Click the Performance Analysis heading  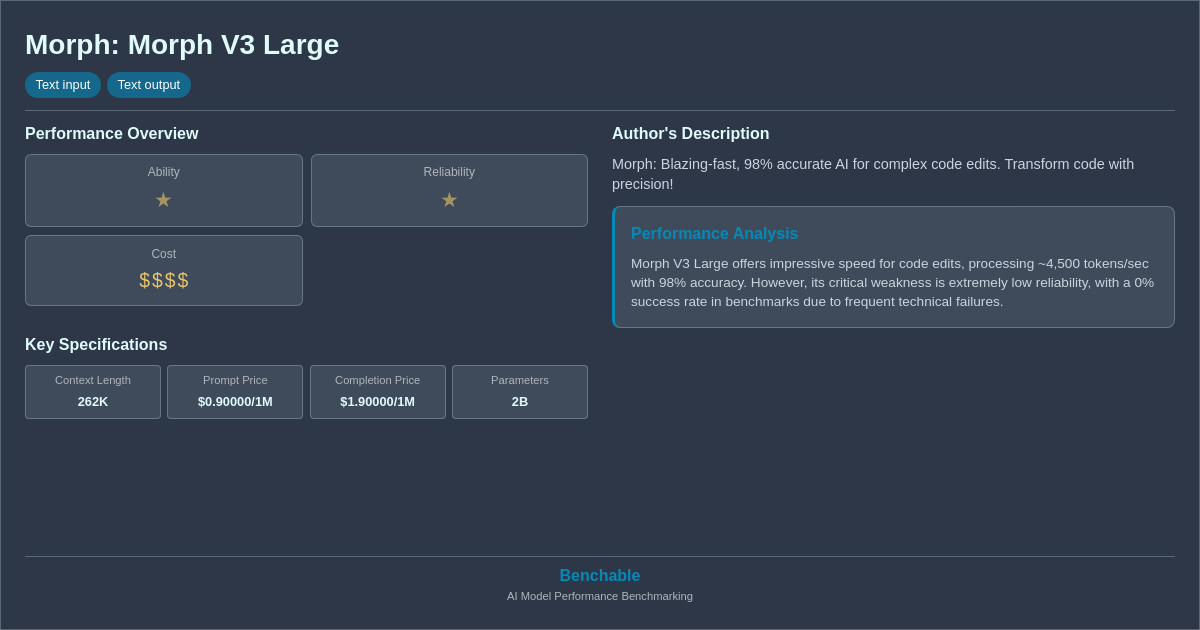pos(714,233)
